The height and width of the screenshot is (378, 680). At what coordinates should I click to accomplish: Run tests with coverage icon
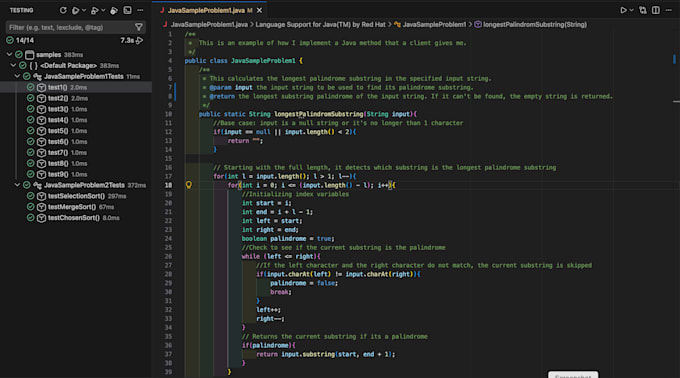(x=114, y=10)
